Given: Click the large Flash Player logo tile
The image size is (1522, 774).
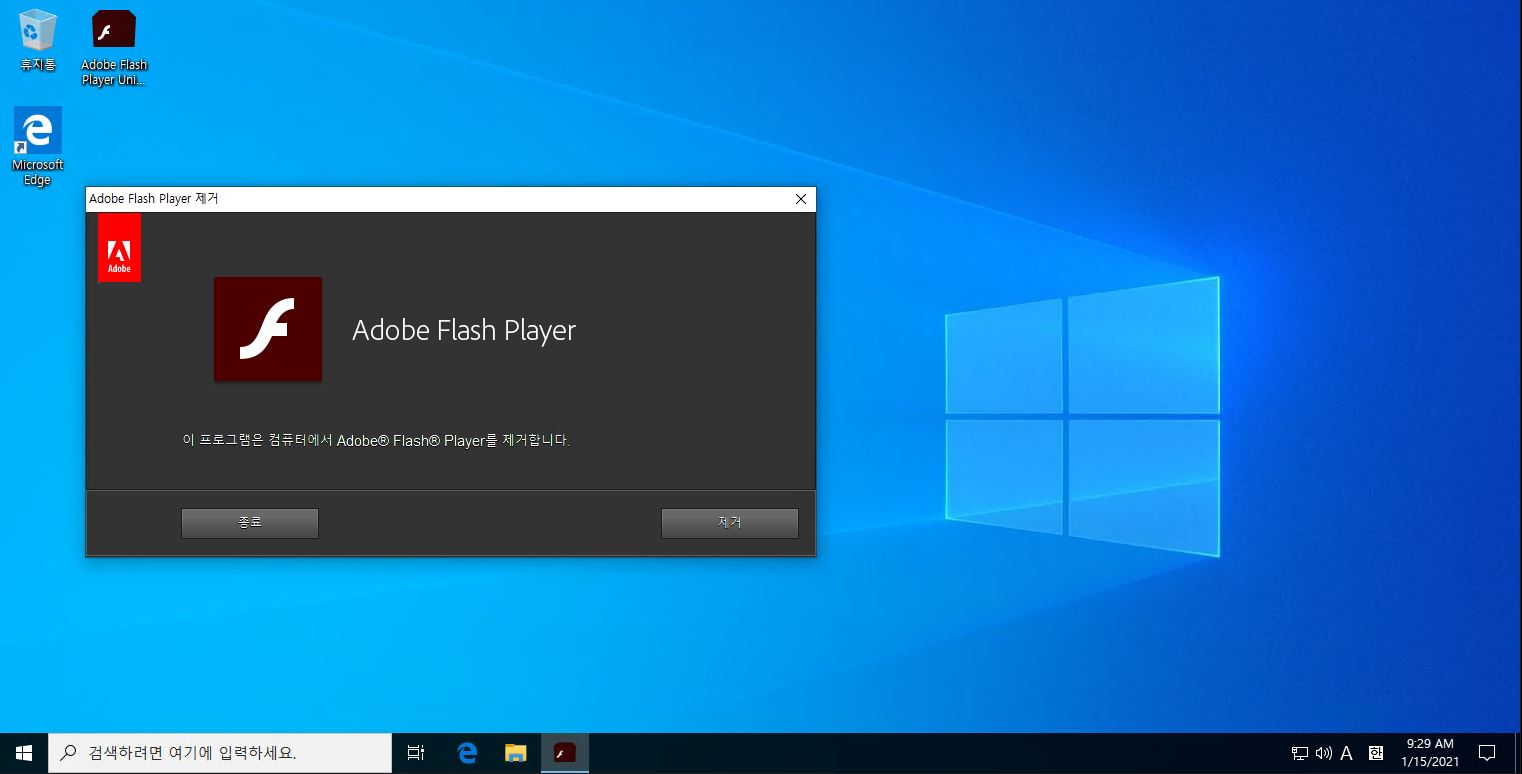Looking at the screenshot, I should (268, 329).
